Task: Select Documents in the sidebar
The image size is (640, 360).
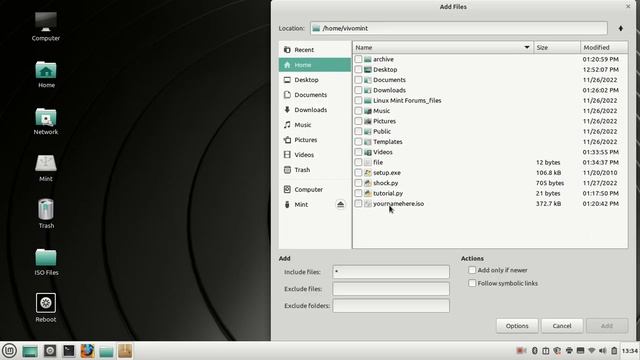Action: point(315,95)
